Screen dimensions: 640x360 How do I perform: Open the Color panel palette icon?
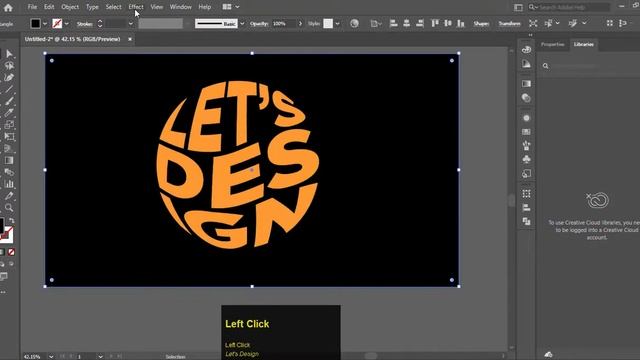pyautogui.click(x=527, y=50)
